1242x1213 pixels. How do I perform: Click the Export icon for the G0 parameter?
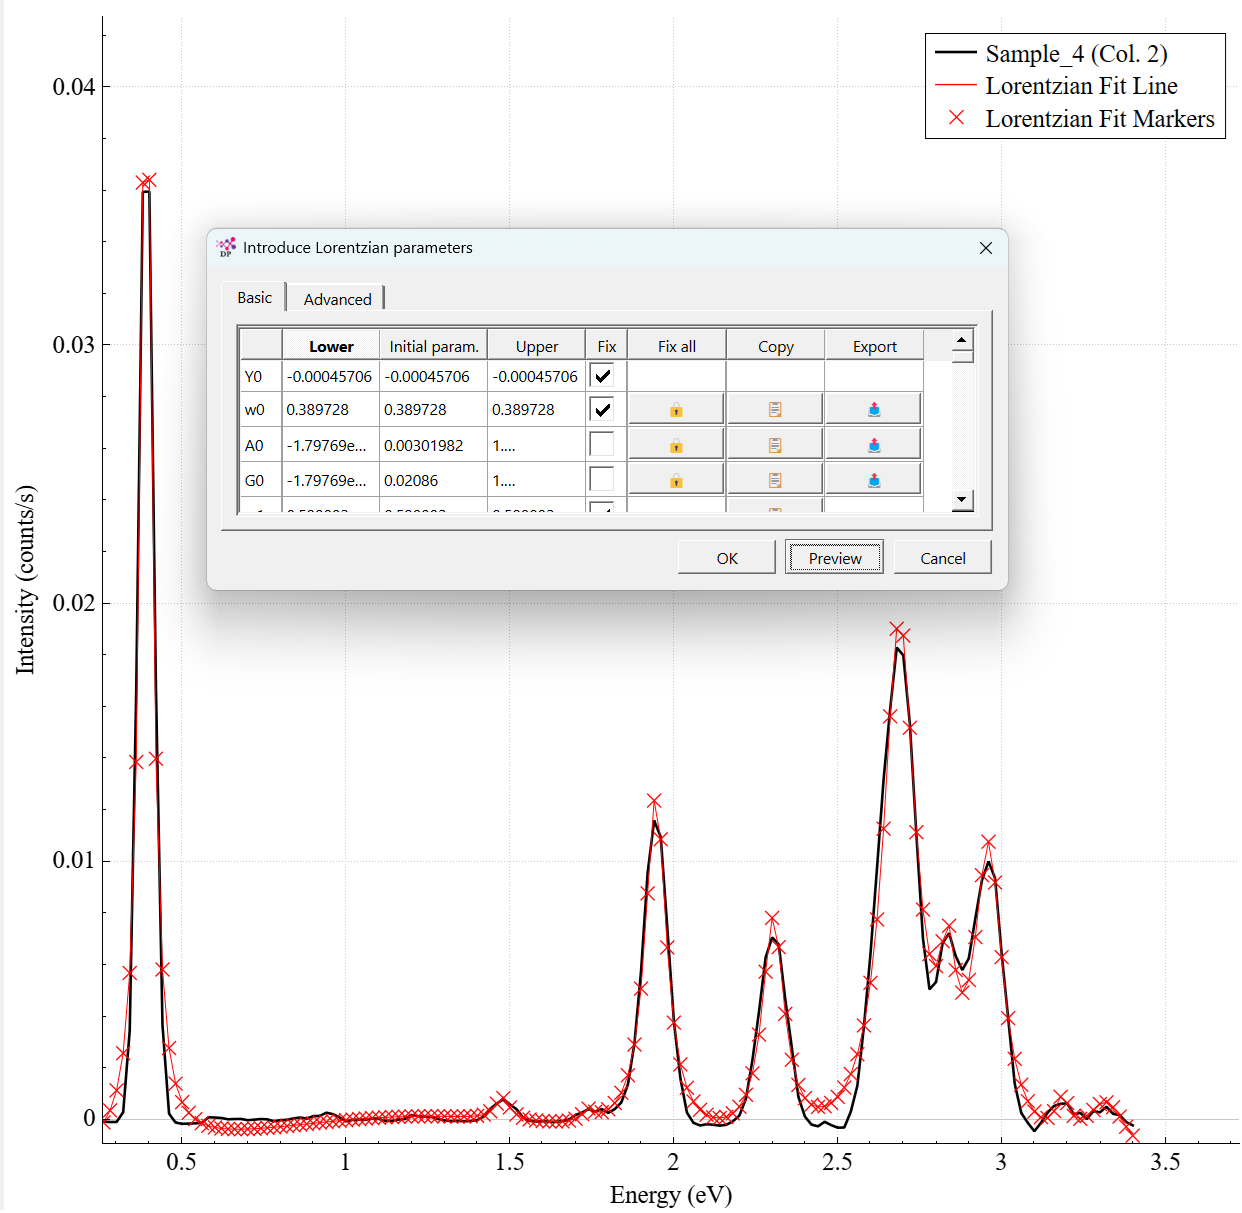[x=874, y=478]
